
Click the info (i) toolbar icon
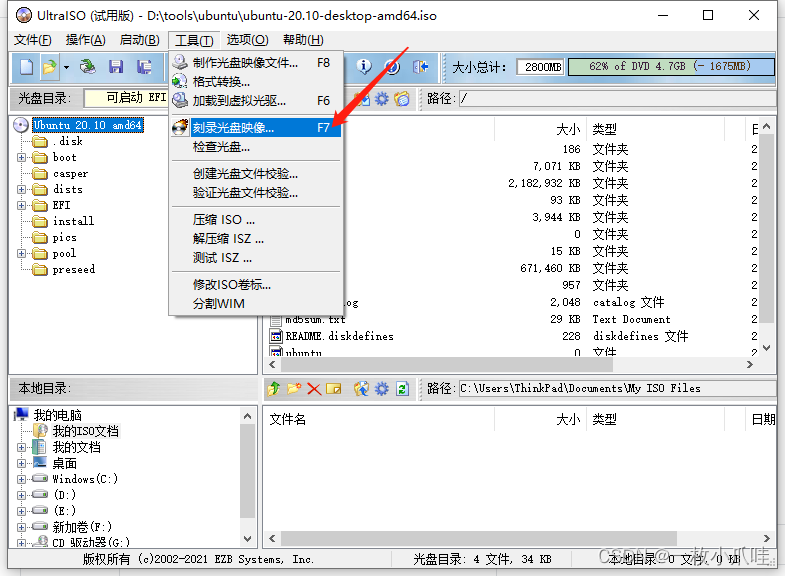tap(364, 67)
